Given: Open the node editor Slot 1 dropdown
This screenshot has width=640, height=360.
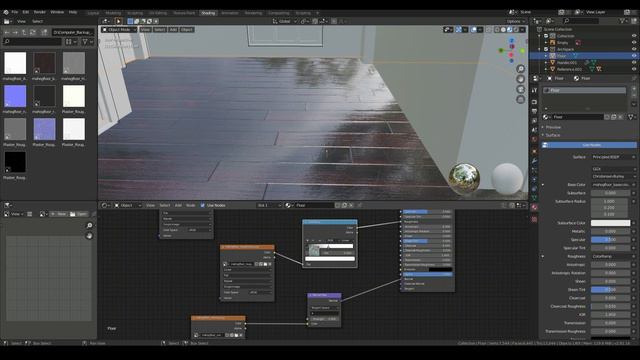Looking at the screenshot, I should pyautogui.click(x=269, y=205).
